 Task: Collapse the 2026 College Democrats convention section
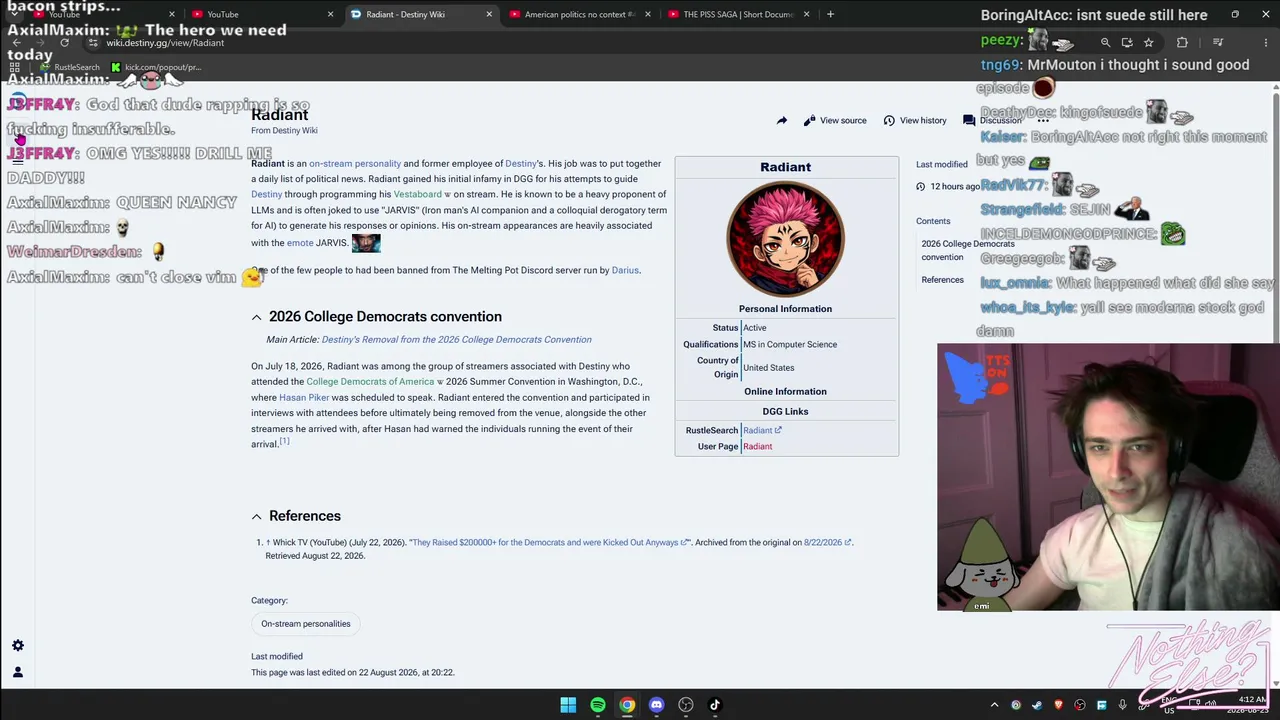coord(257,317)
